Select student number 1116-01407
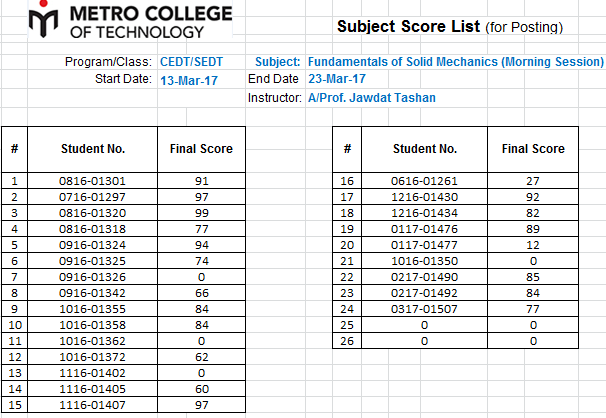 [x=92, y=405]
